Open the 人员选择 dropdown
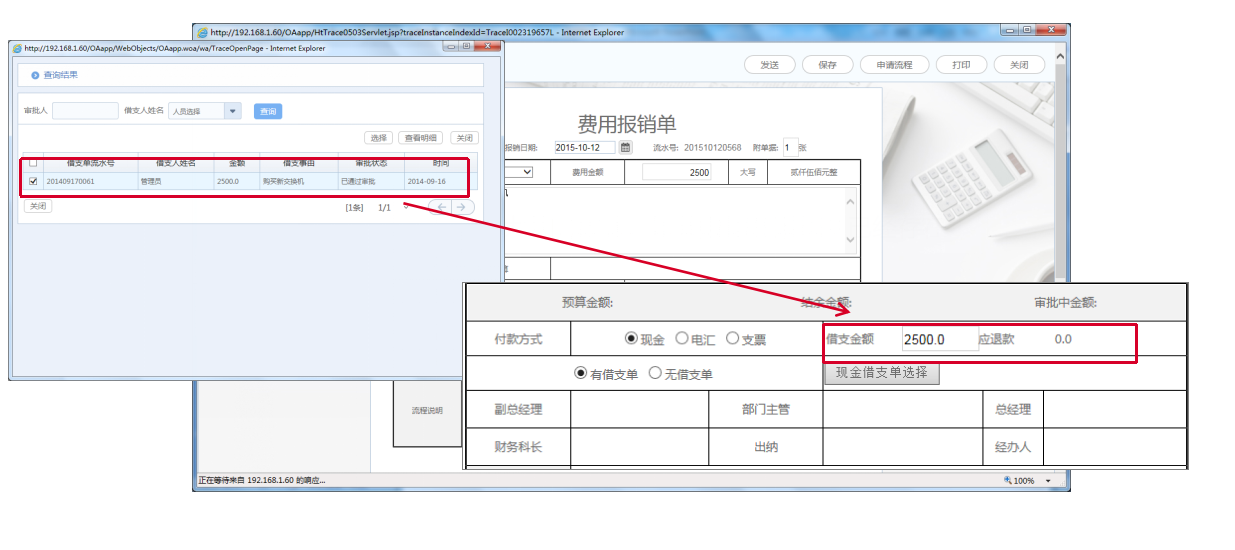 point(233,111)
